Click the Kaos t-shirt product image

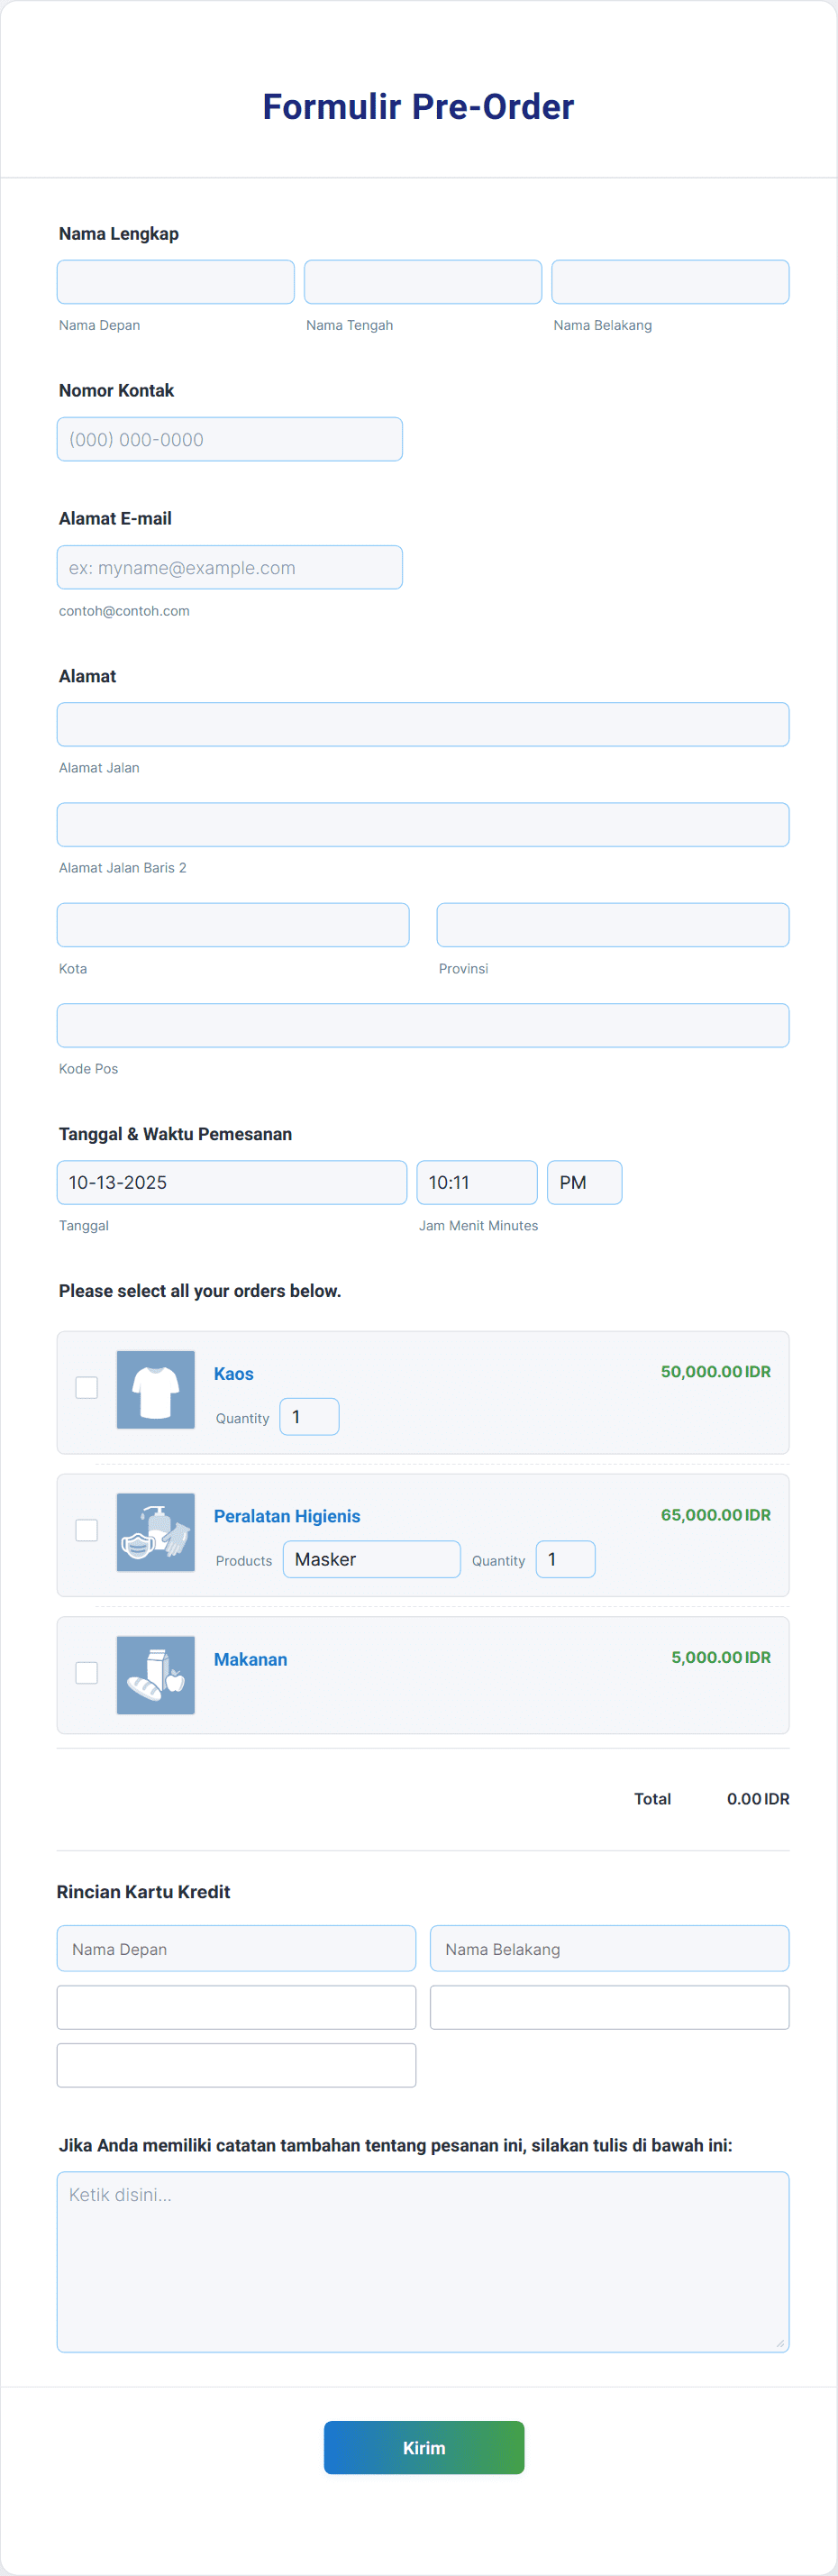[155, 1389]
